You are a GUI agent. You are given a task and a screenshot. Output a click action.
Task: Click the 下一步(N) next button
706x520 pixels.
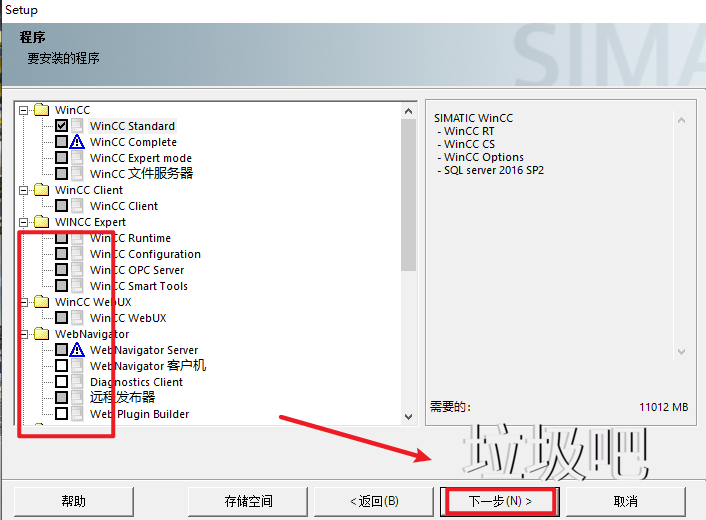(499, 501)
